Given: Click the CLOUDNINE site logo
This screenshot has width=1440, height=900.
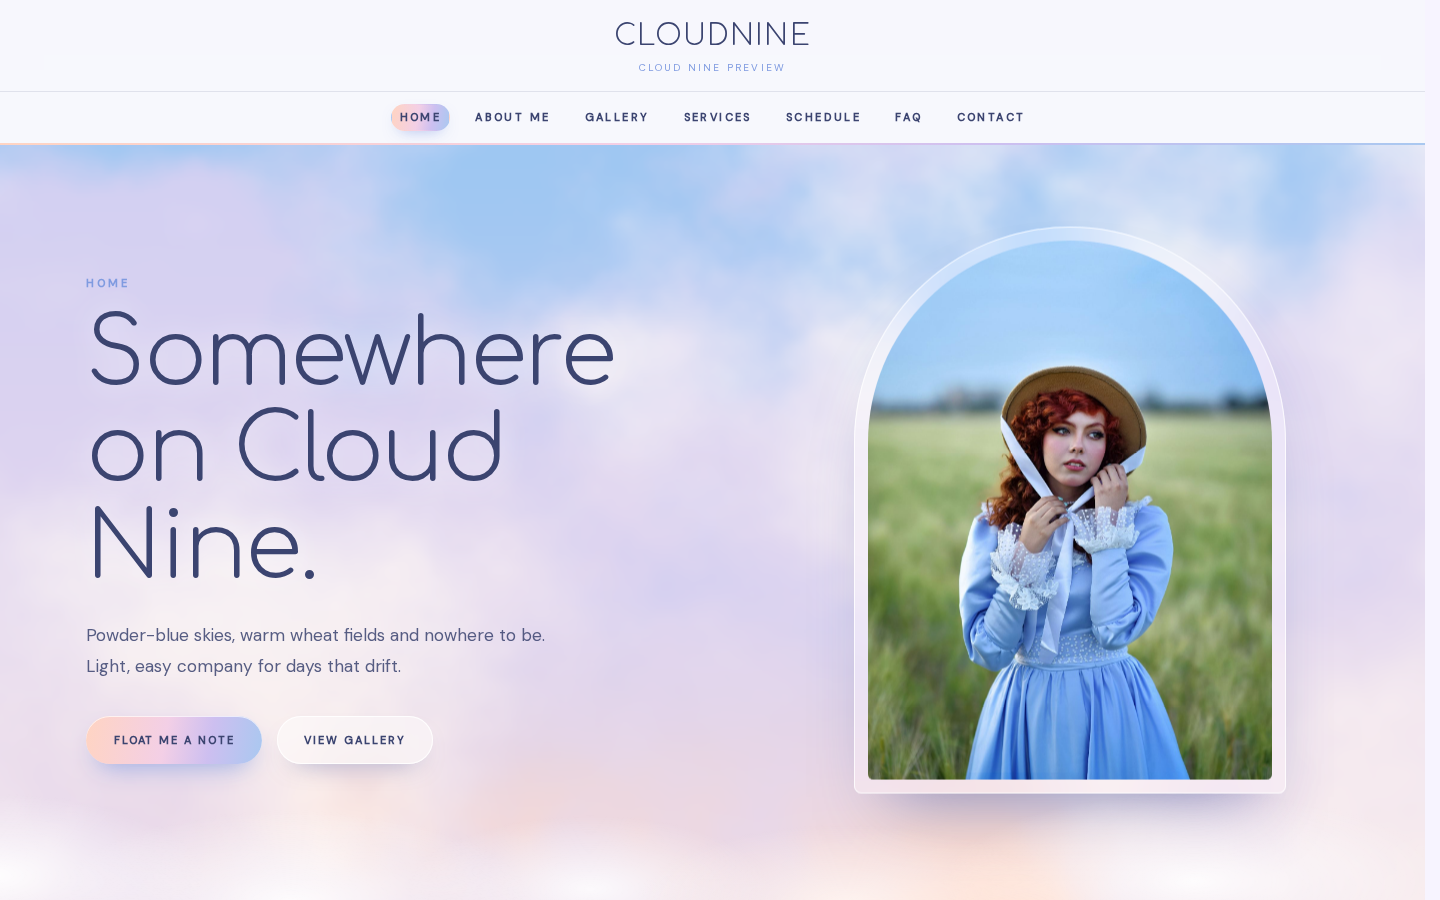Looking at the screenshot, I should [x=712, y=34].
